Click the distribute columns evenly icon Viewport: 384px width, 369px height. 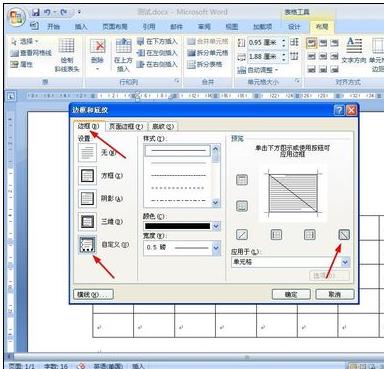point(294,56)
